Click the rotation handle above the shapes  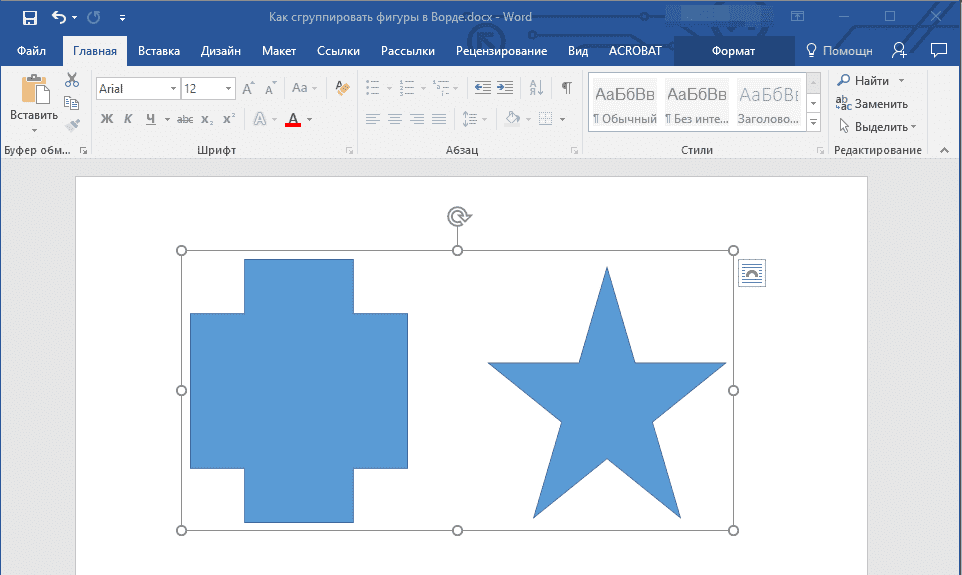pyautogui.click(x=457, y=216)
